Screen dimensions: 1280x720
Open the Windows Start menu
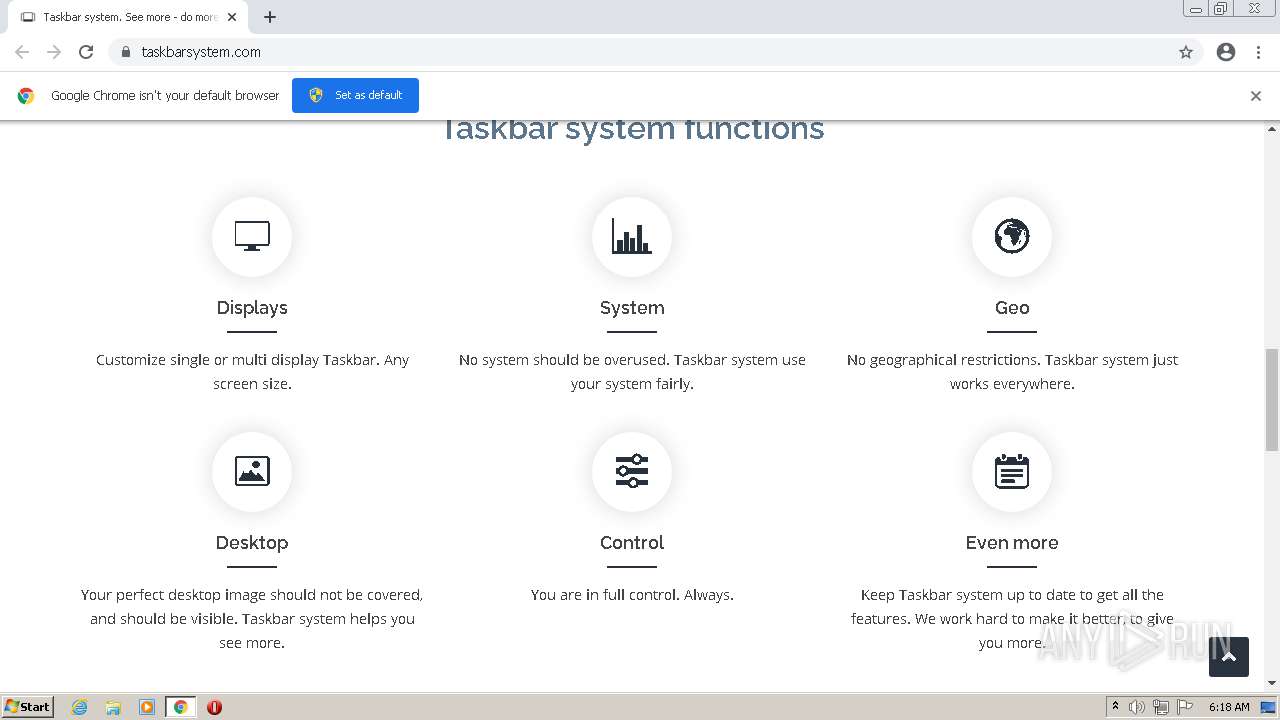pyautogui.click(x=28, y=707)
